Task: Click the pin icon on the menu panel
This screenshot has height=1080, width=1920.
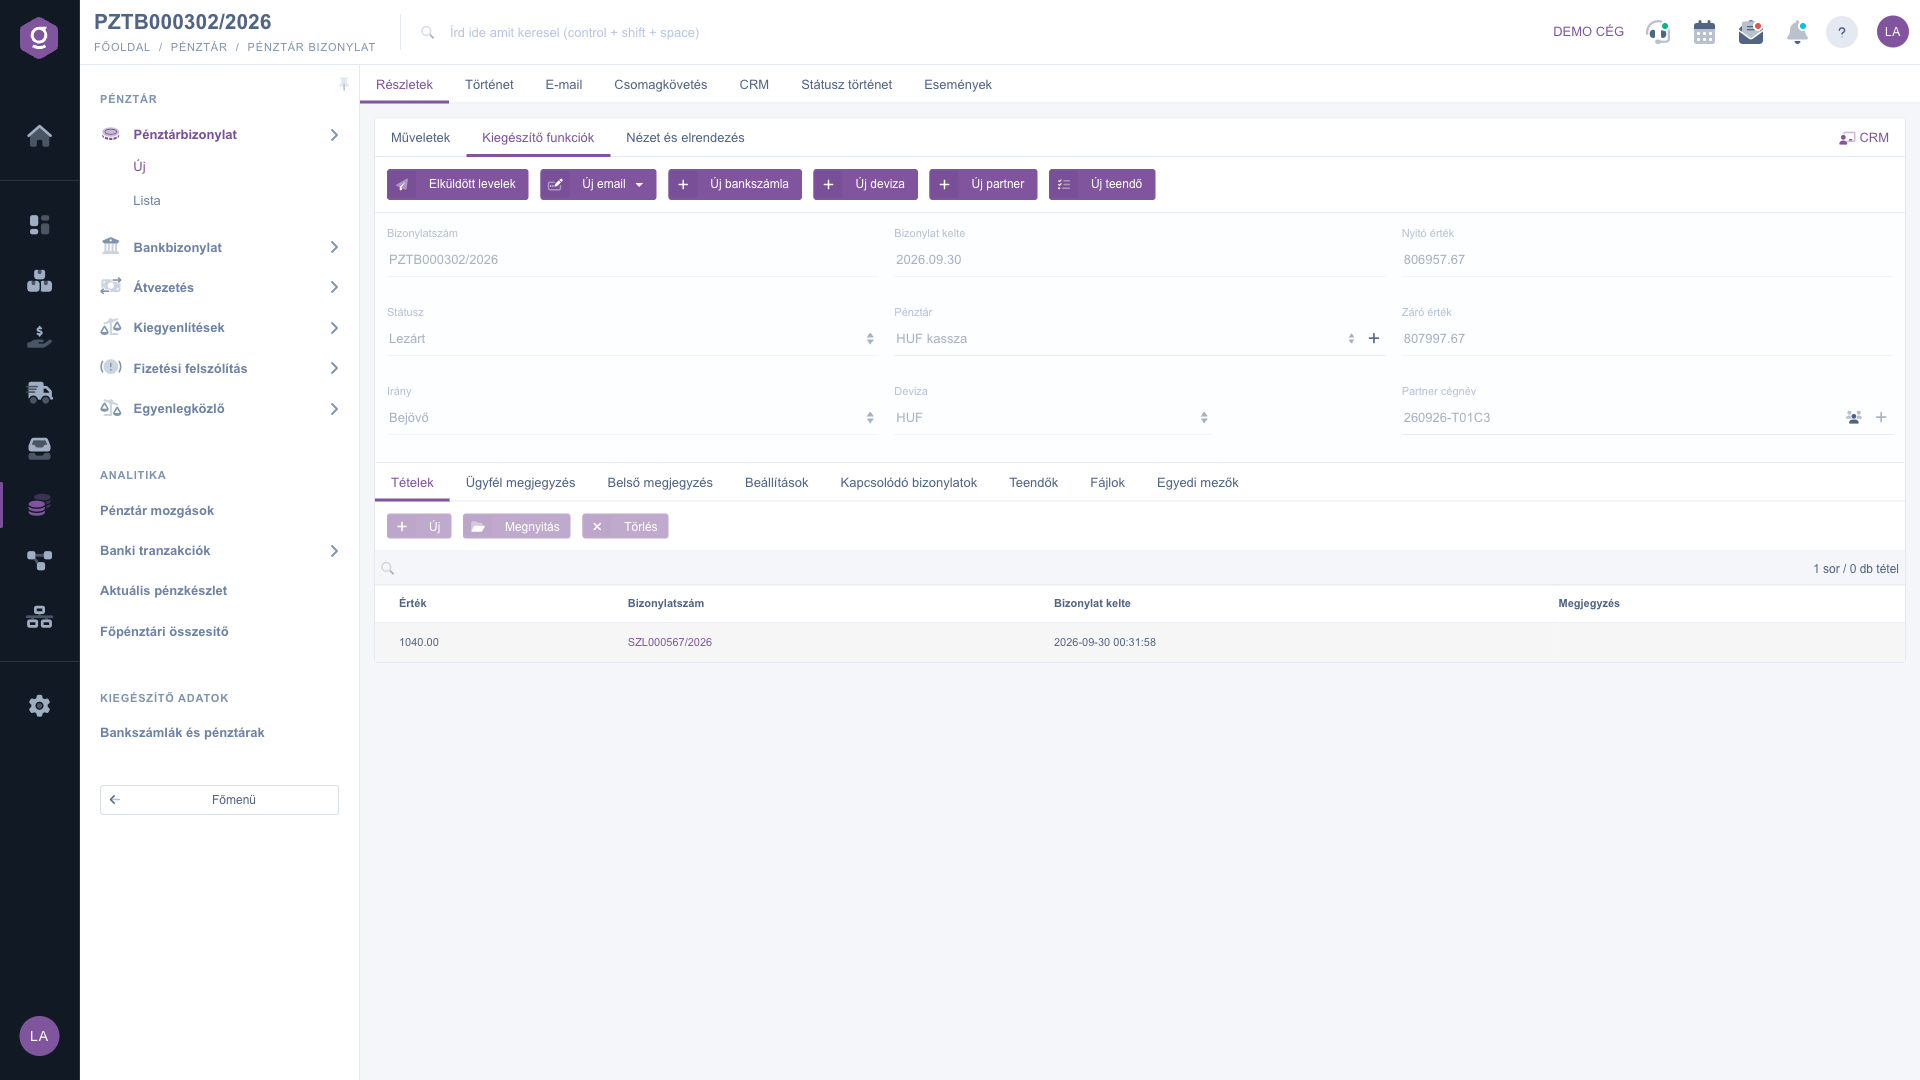Action: click(344, 85)
